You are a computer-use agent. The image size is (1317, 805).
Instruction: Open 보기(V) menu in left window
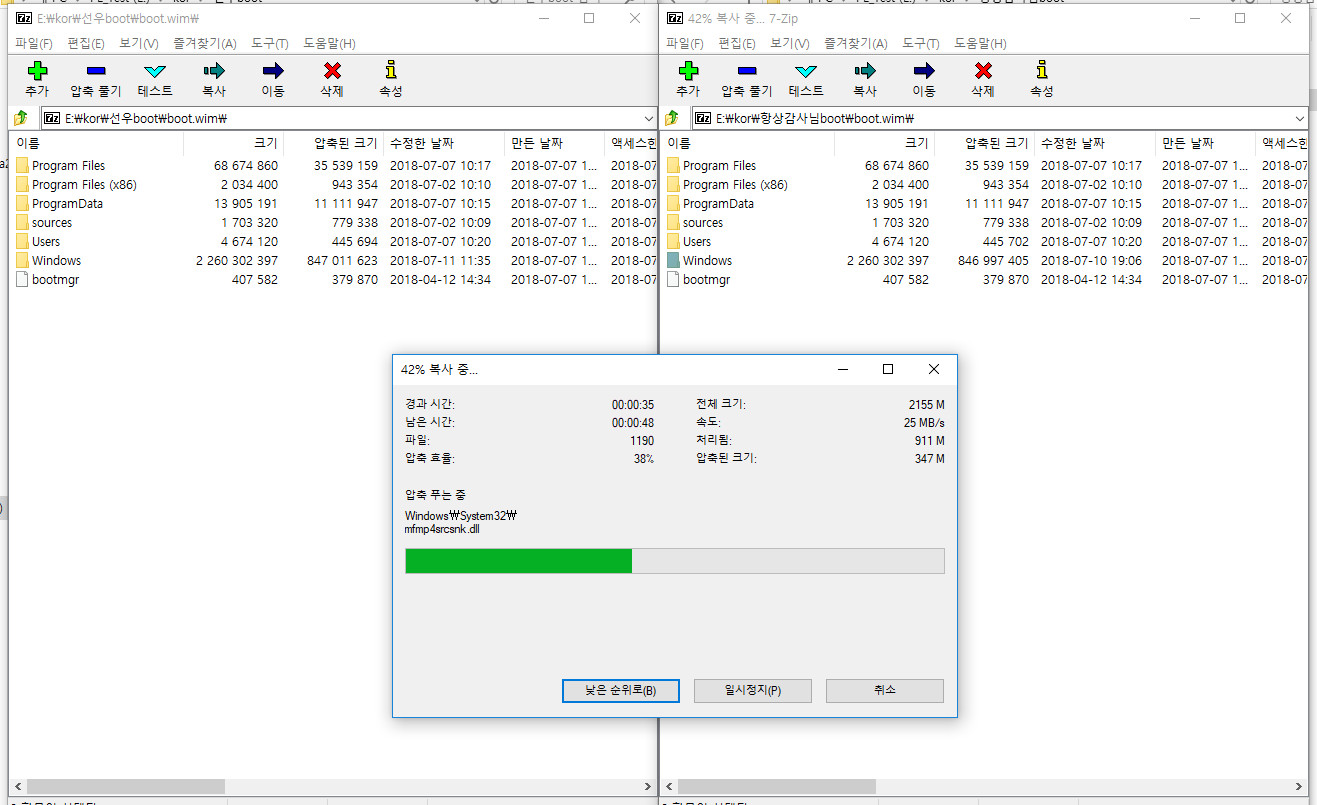pyautogui.click(x=139, y=44)
